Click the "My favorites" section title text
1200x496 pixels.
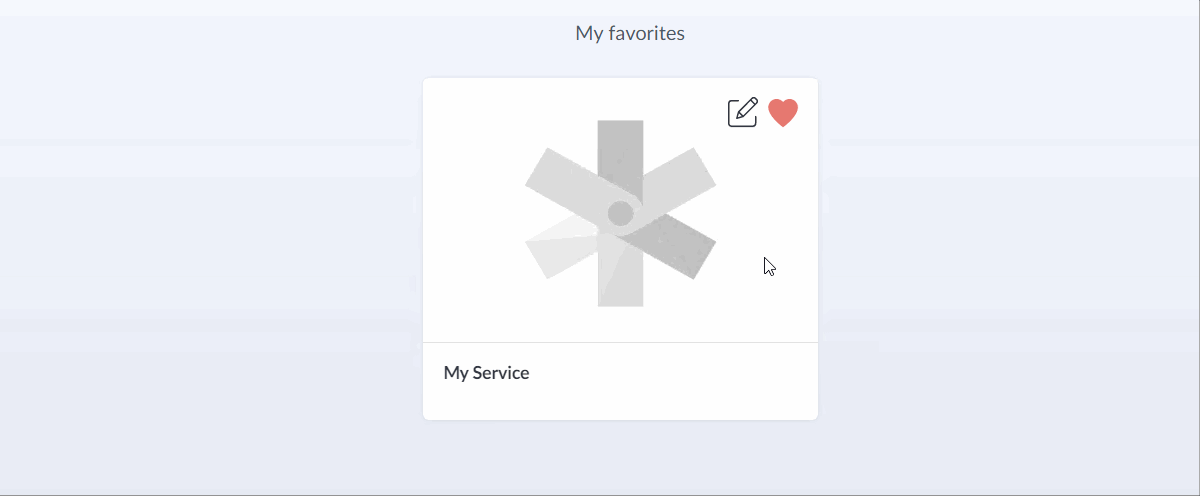[x=630, y=33]
